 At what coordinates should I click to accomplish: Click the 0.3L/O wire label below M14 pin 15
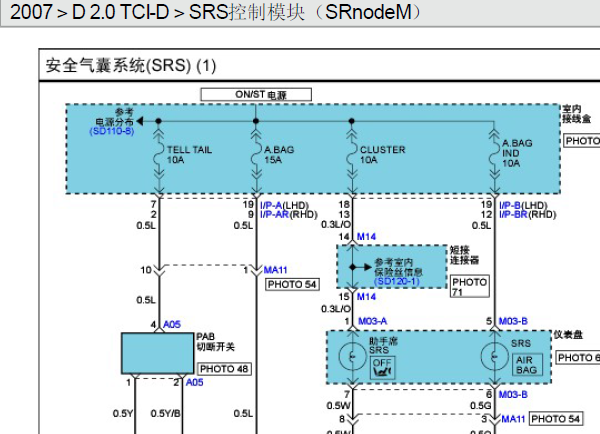point(336,309)
